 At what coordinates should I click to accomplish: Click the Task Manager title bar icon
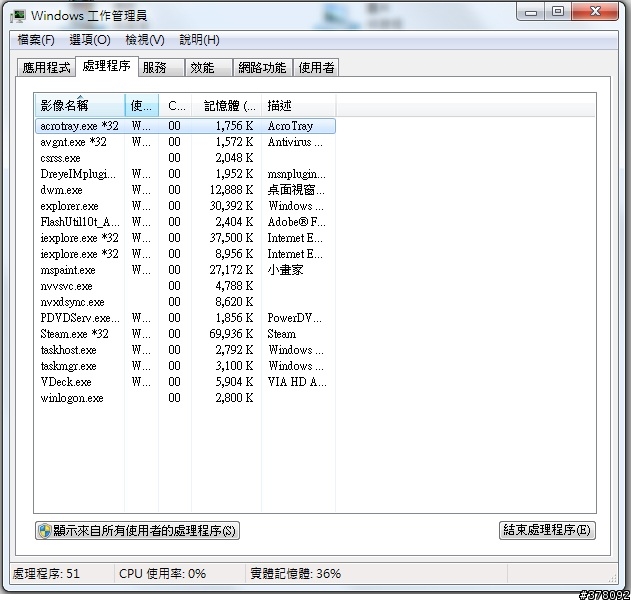tap(18, 16)
